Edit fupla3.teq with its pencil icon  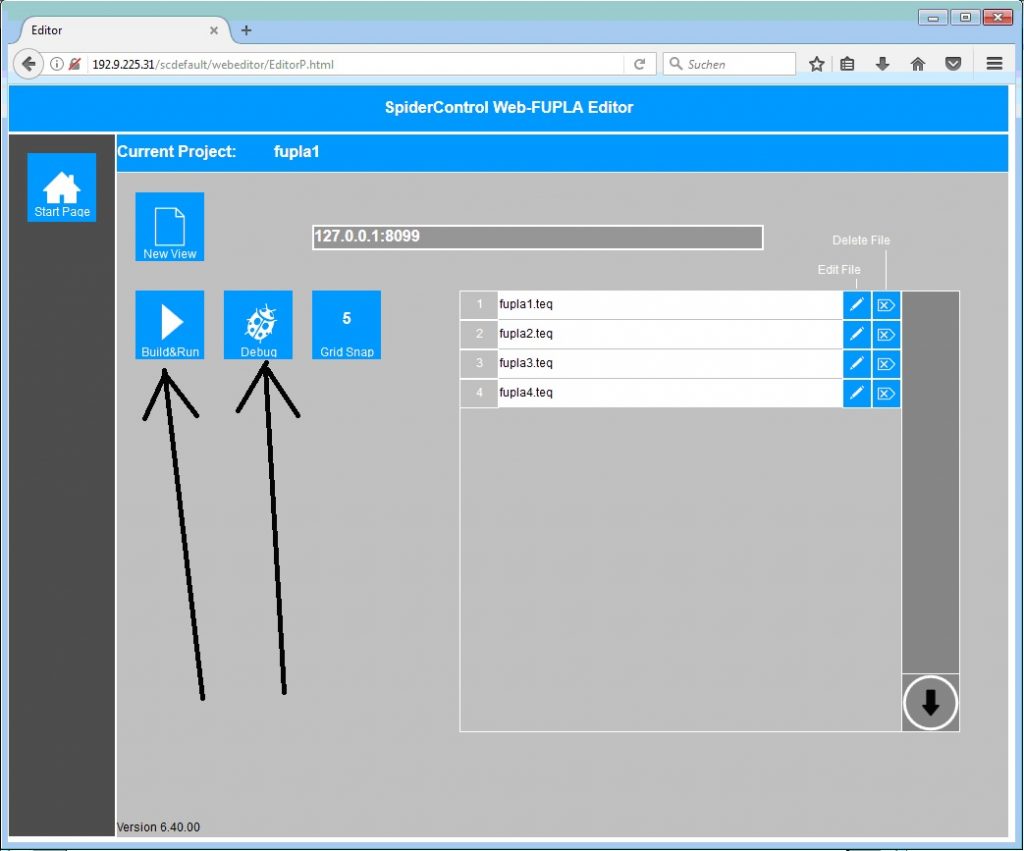856,363
